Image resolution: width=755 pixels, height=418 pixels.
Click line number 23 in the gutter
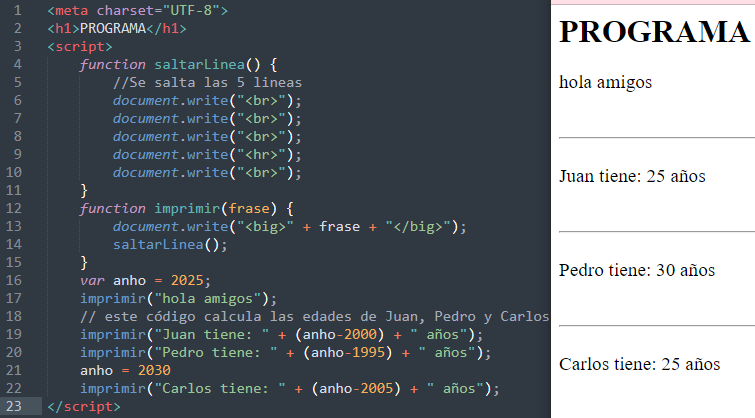(15, 407)
